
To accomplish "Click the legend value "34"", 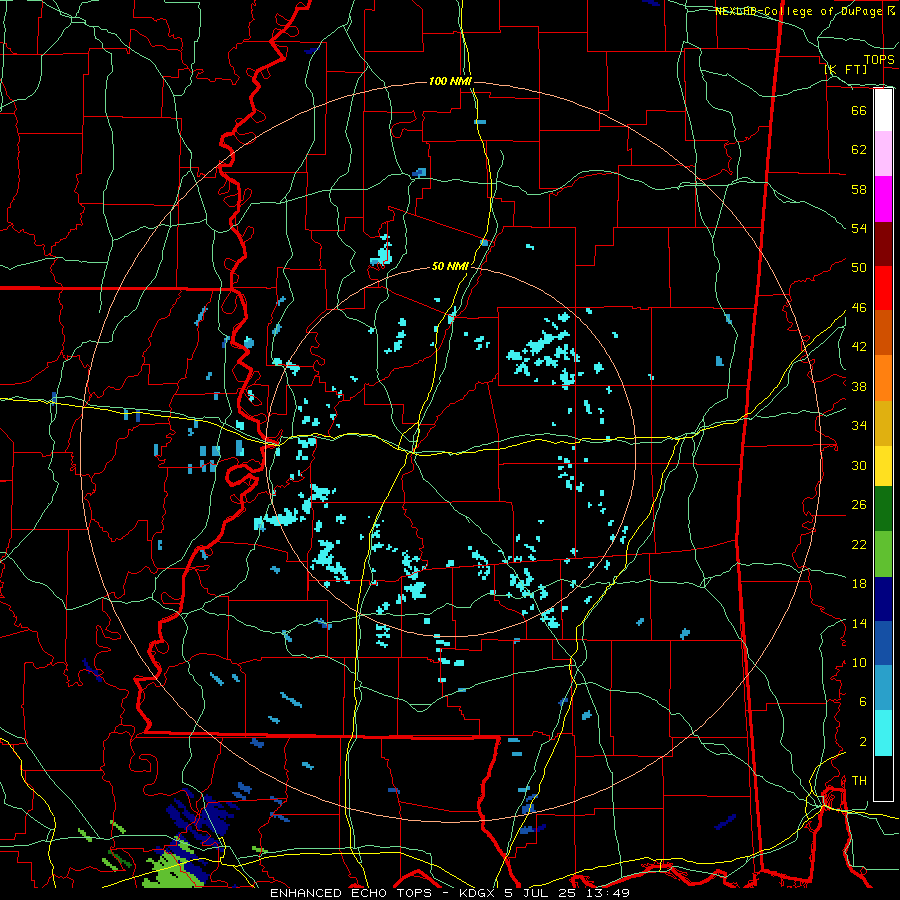I will (x=859, y=426).
